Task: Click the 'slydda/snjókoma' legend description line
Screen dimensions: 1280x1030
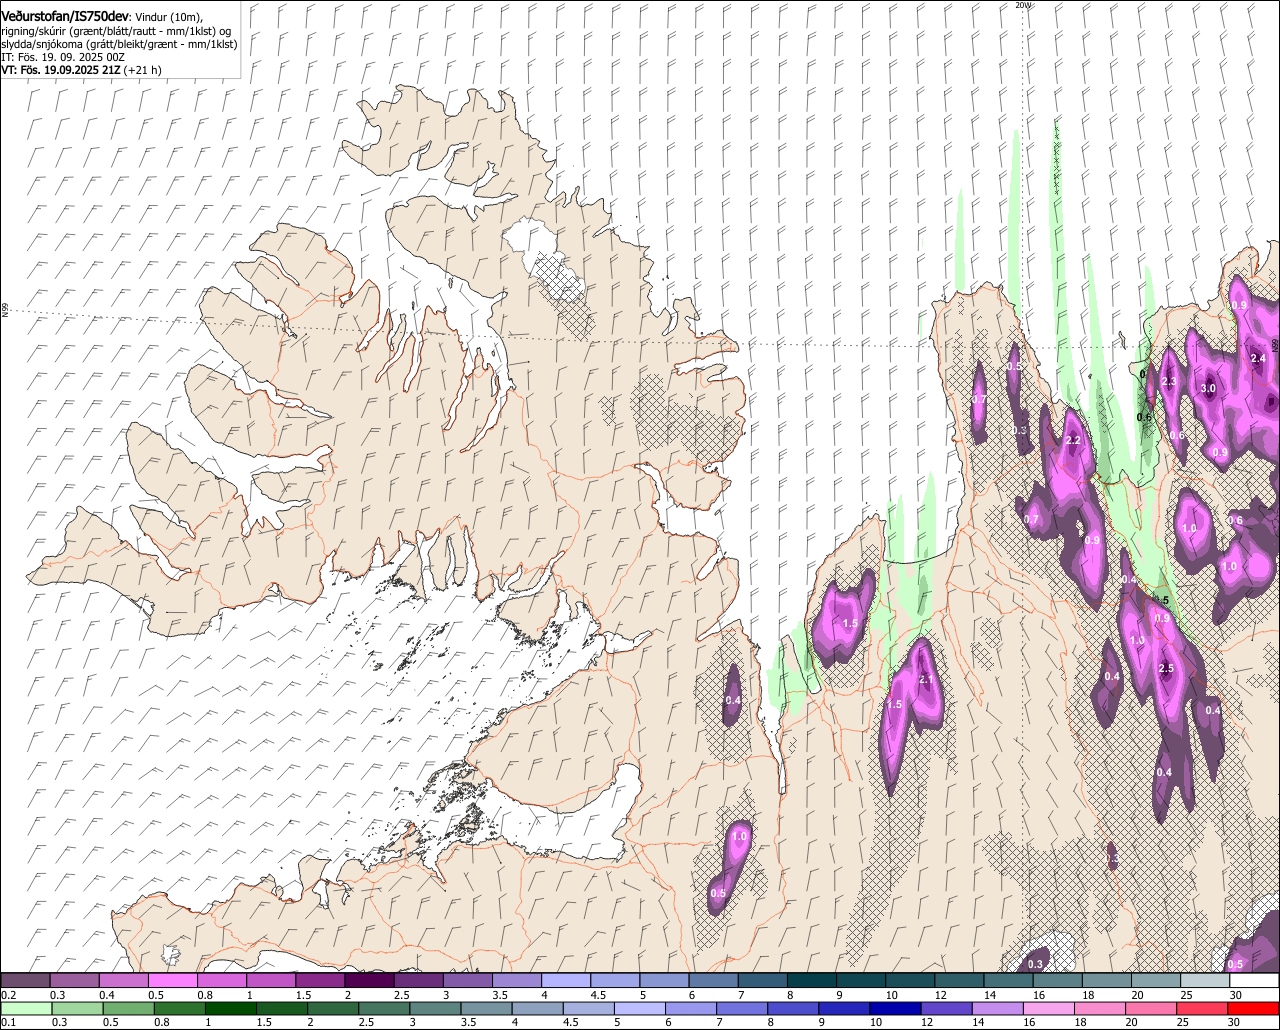Action: tap(119, 44)
